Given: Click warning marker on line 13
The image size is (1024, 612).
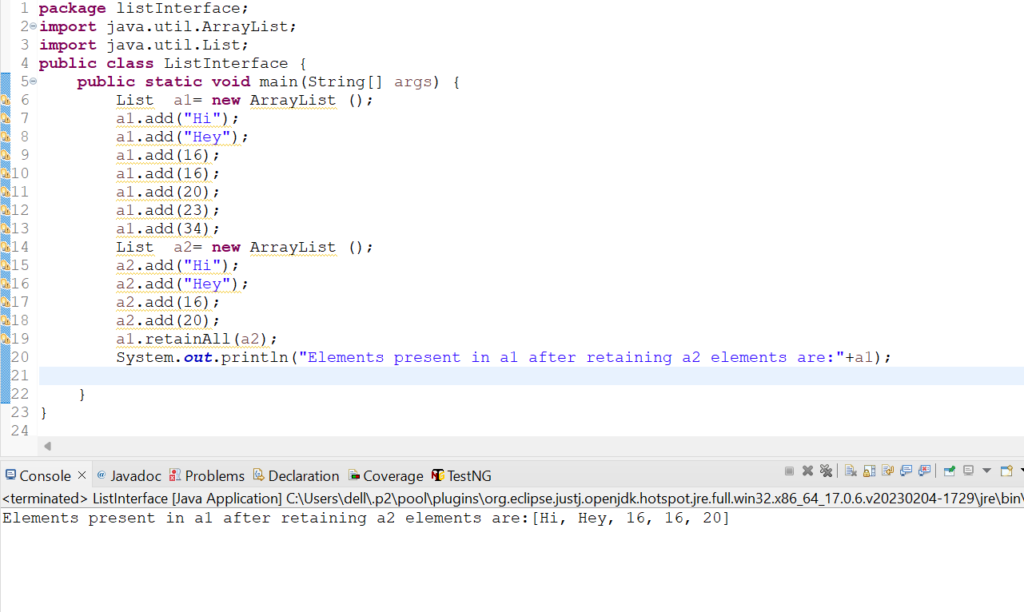Looking at the screenshot, I should pyautogui.click(x=5, y=228).
